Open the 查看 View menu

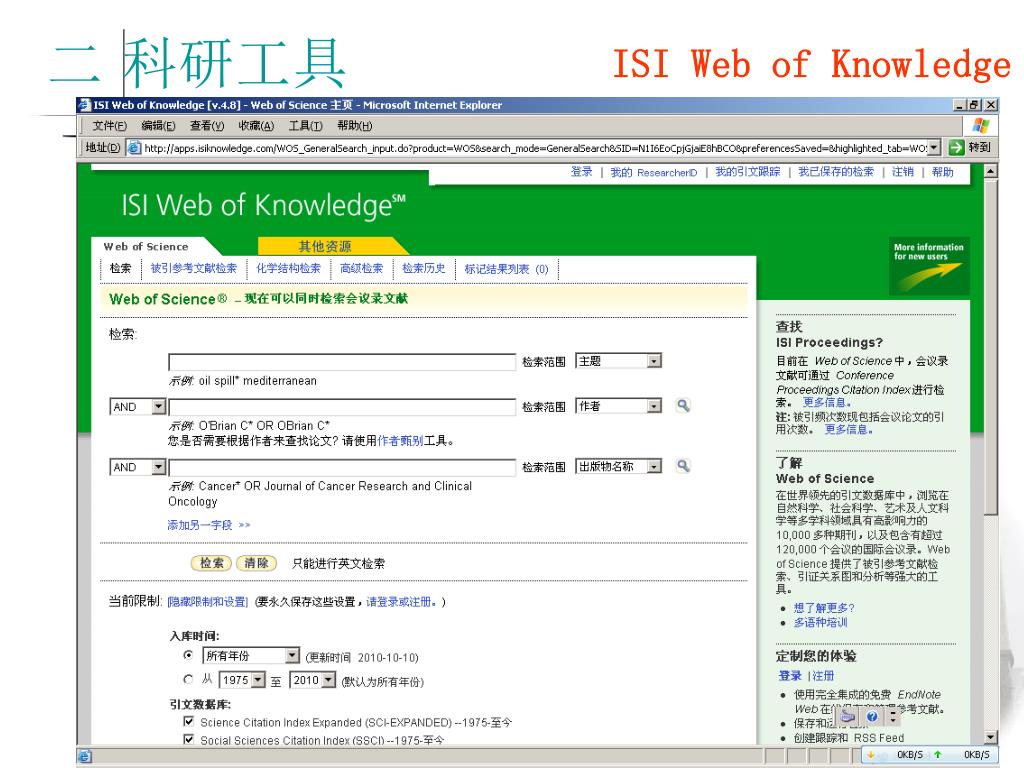(x=207, y=125)
